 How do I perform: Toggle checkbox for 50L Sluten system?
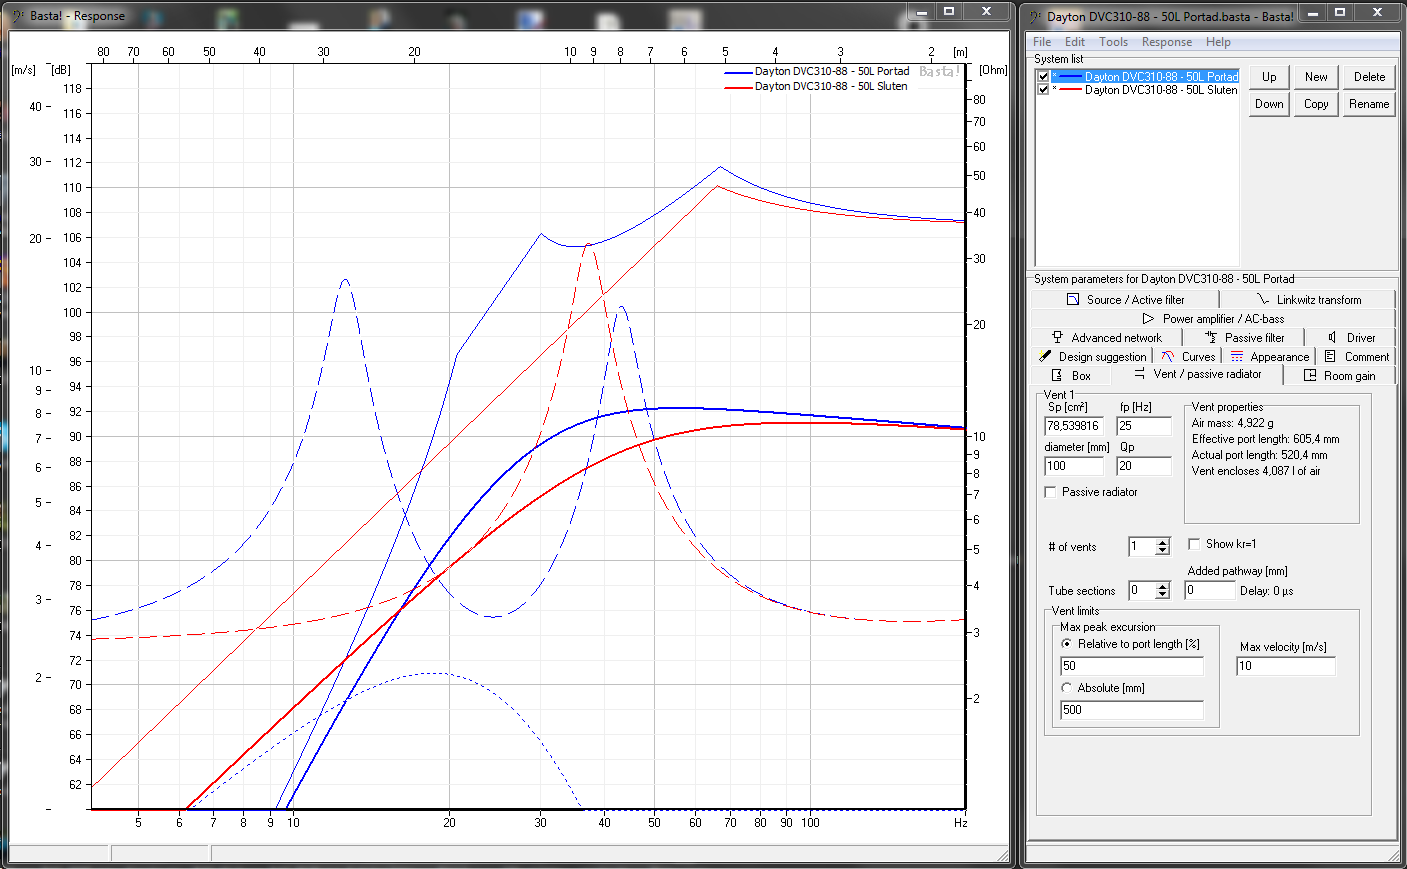point(1043,89)
